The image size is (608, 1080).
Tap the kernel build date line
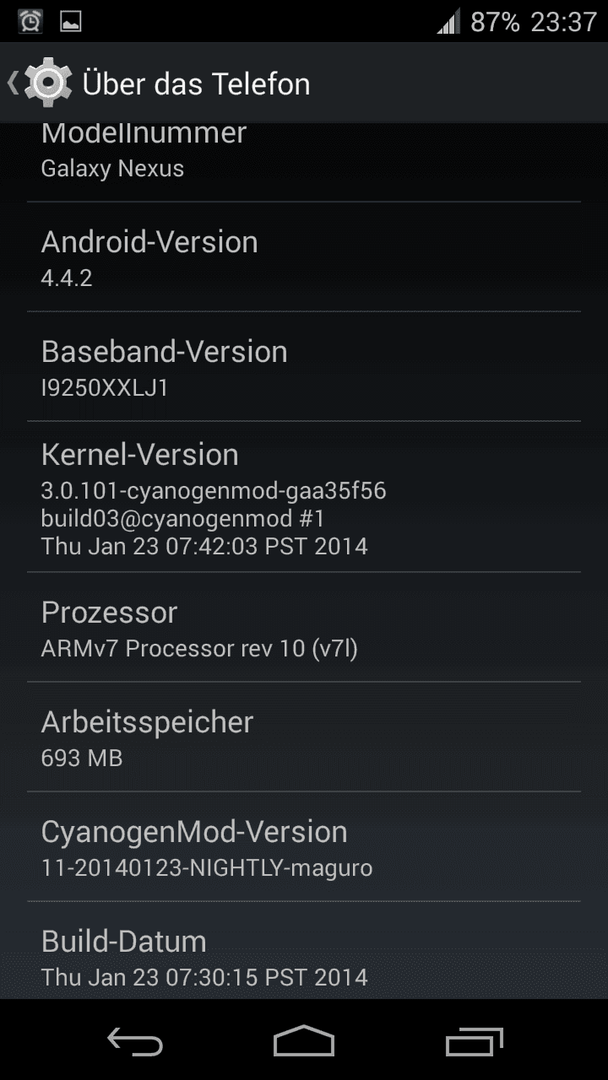(205, 546)
